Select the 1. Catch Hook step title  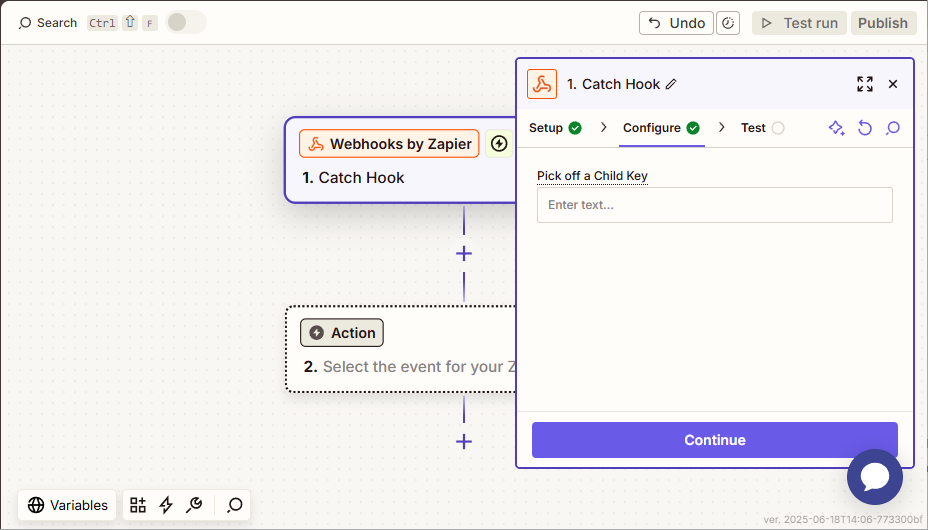[353, 177]
